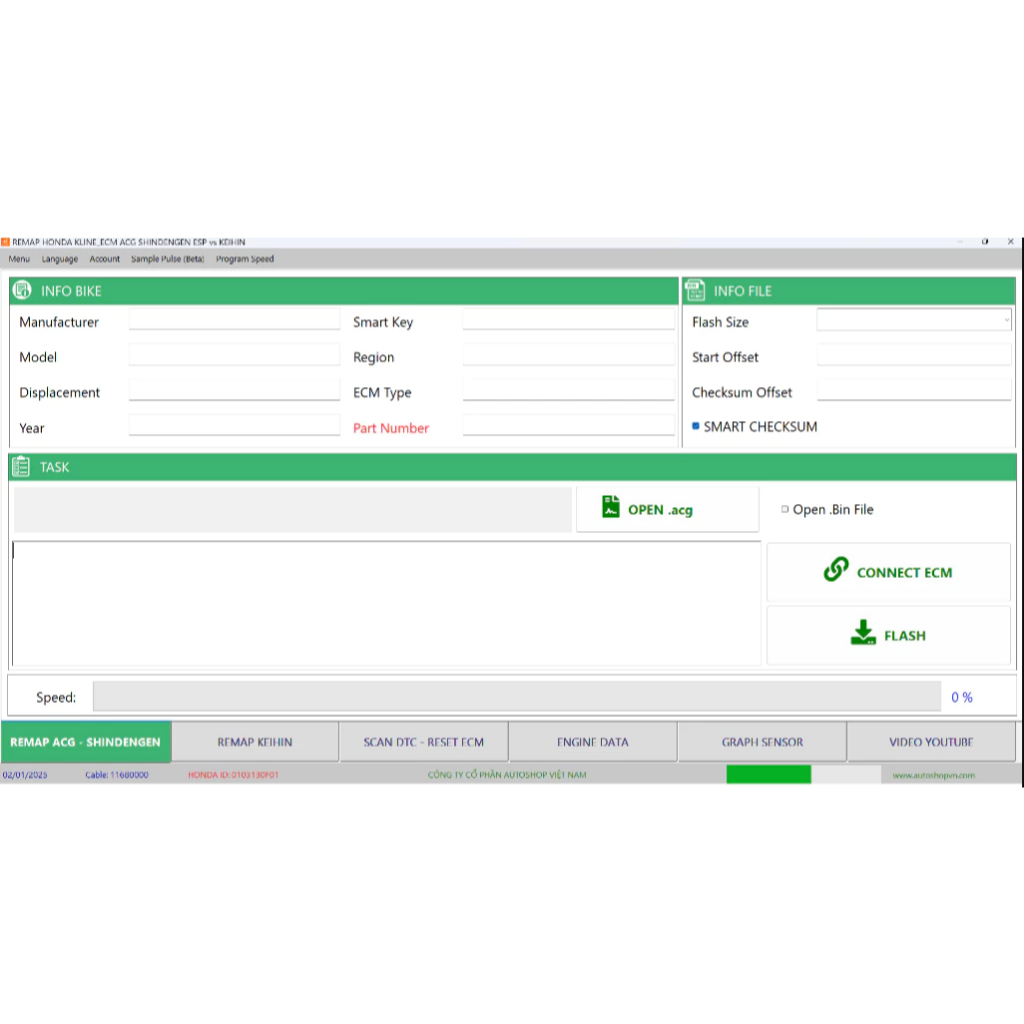
Task: Expand the Flash Size dropdown
Action: coord(1005,321)
